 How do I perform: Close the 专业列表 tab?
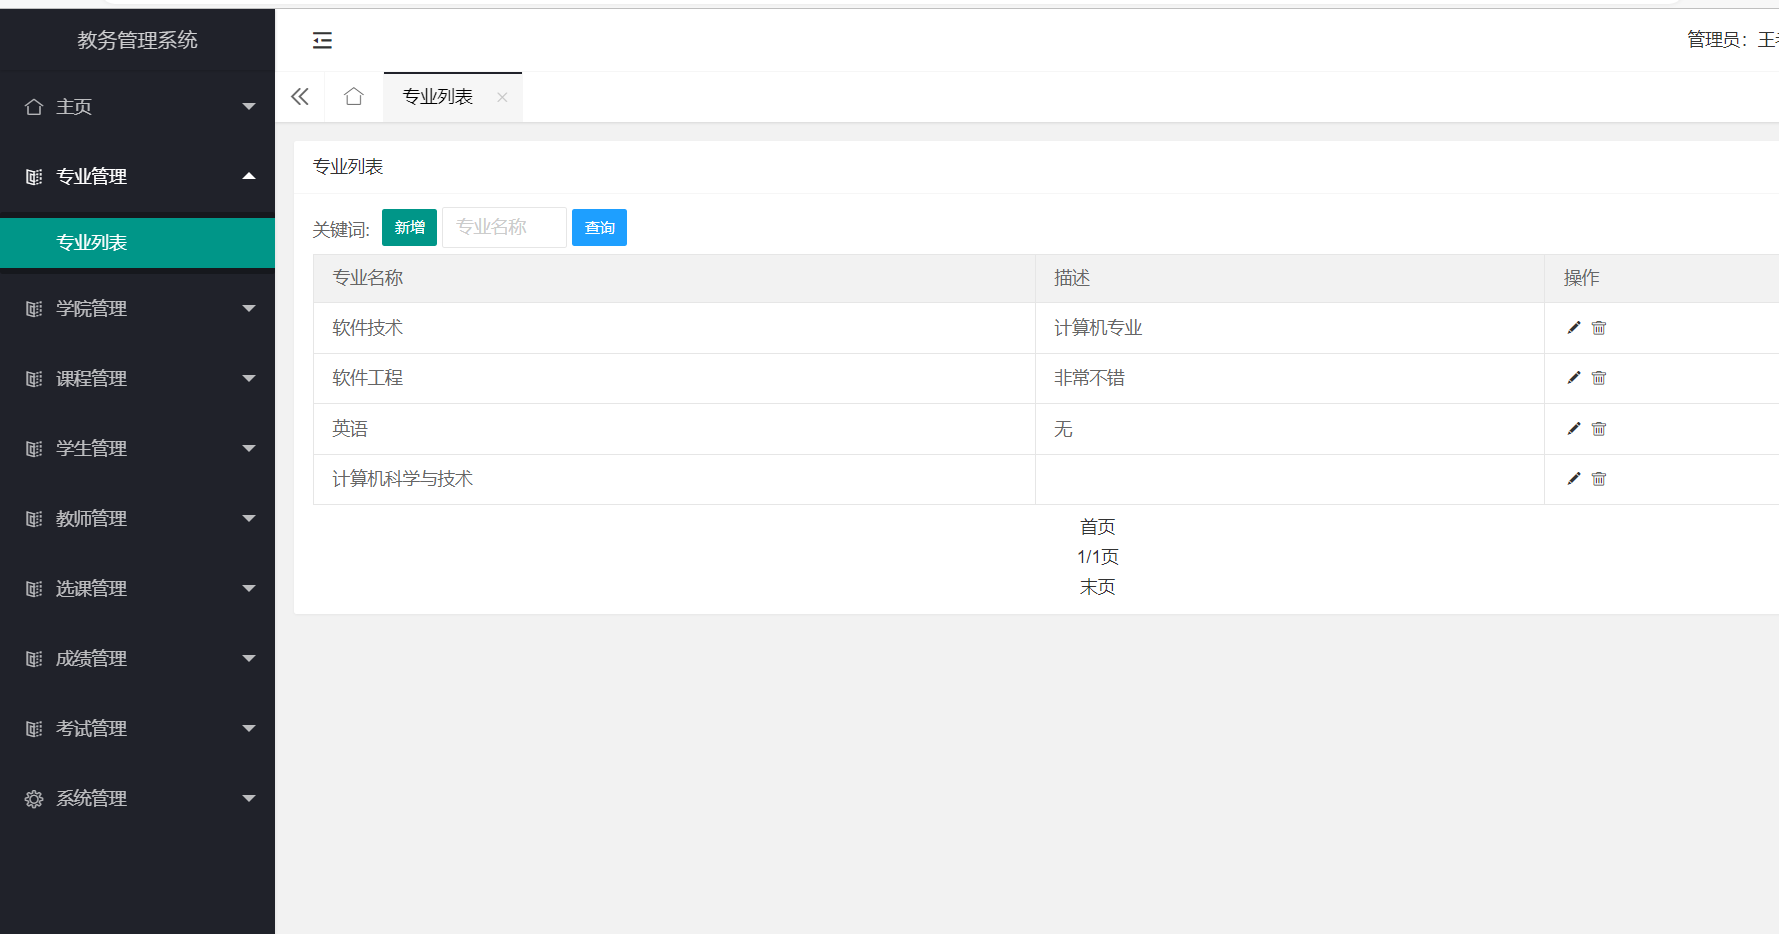(502, 97)
